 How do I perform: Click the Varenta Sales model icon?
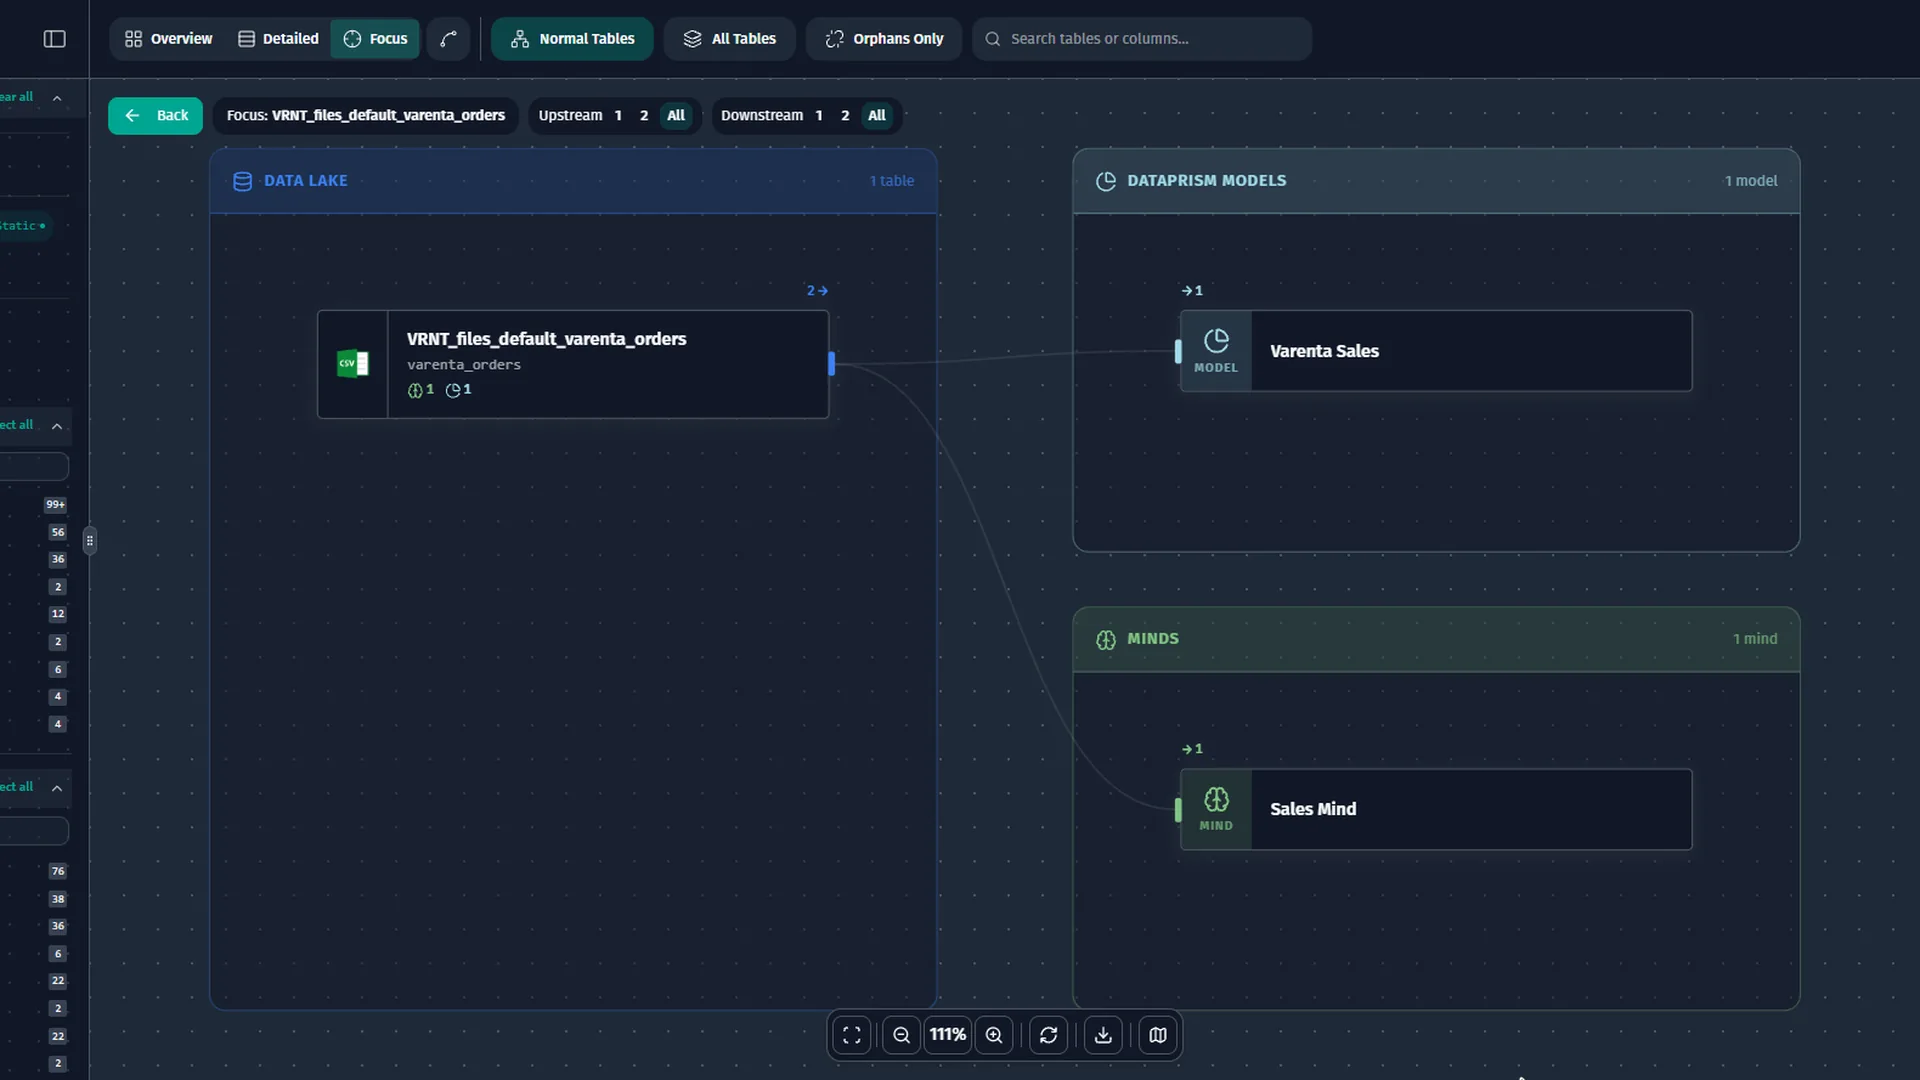coord(1216,342)
